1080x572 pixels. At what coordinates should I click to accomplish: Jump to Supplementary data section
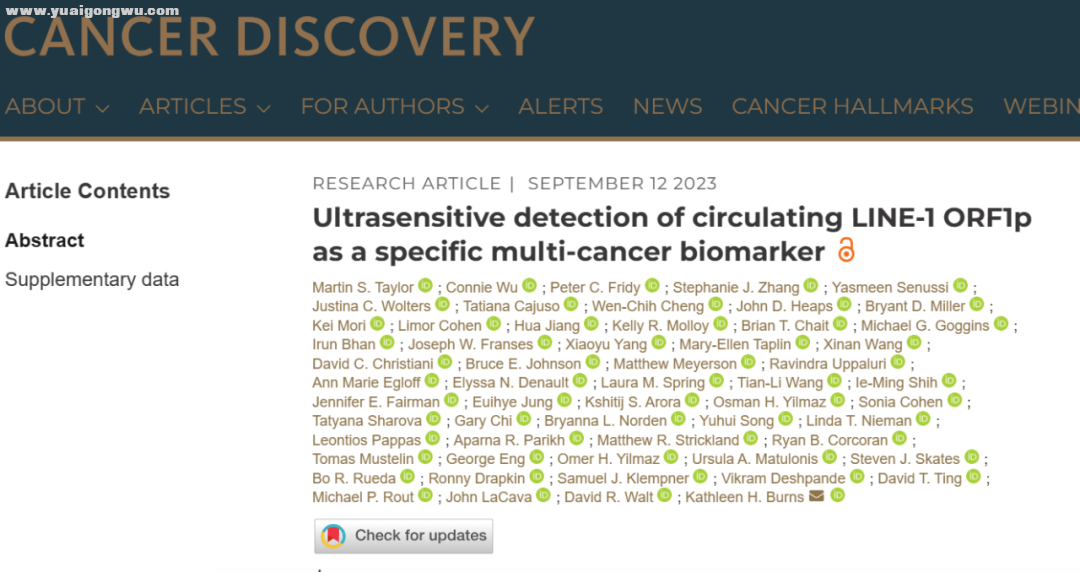click(92, 280)
